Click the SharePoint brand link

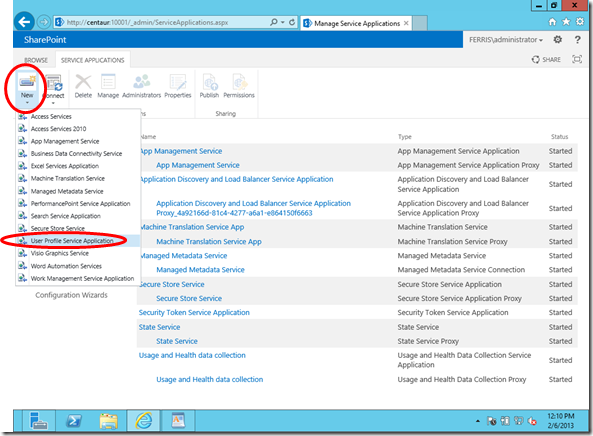click(45, 40)
